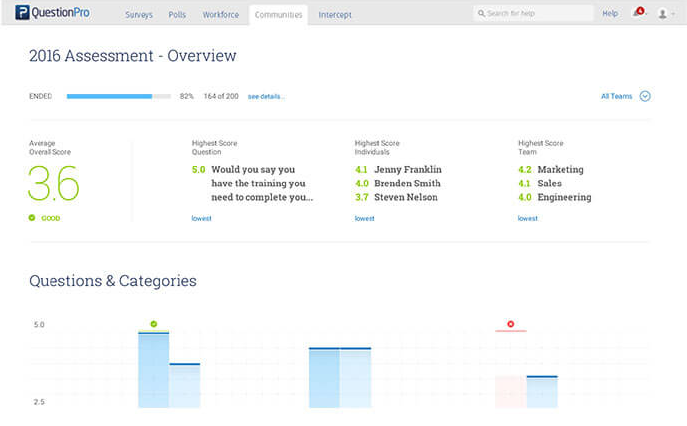Open the notifications bell icon
The height and width of the screenshot is (426, 687).
[x=638, y=15]
